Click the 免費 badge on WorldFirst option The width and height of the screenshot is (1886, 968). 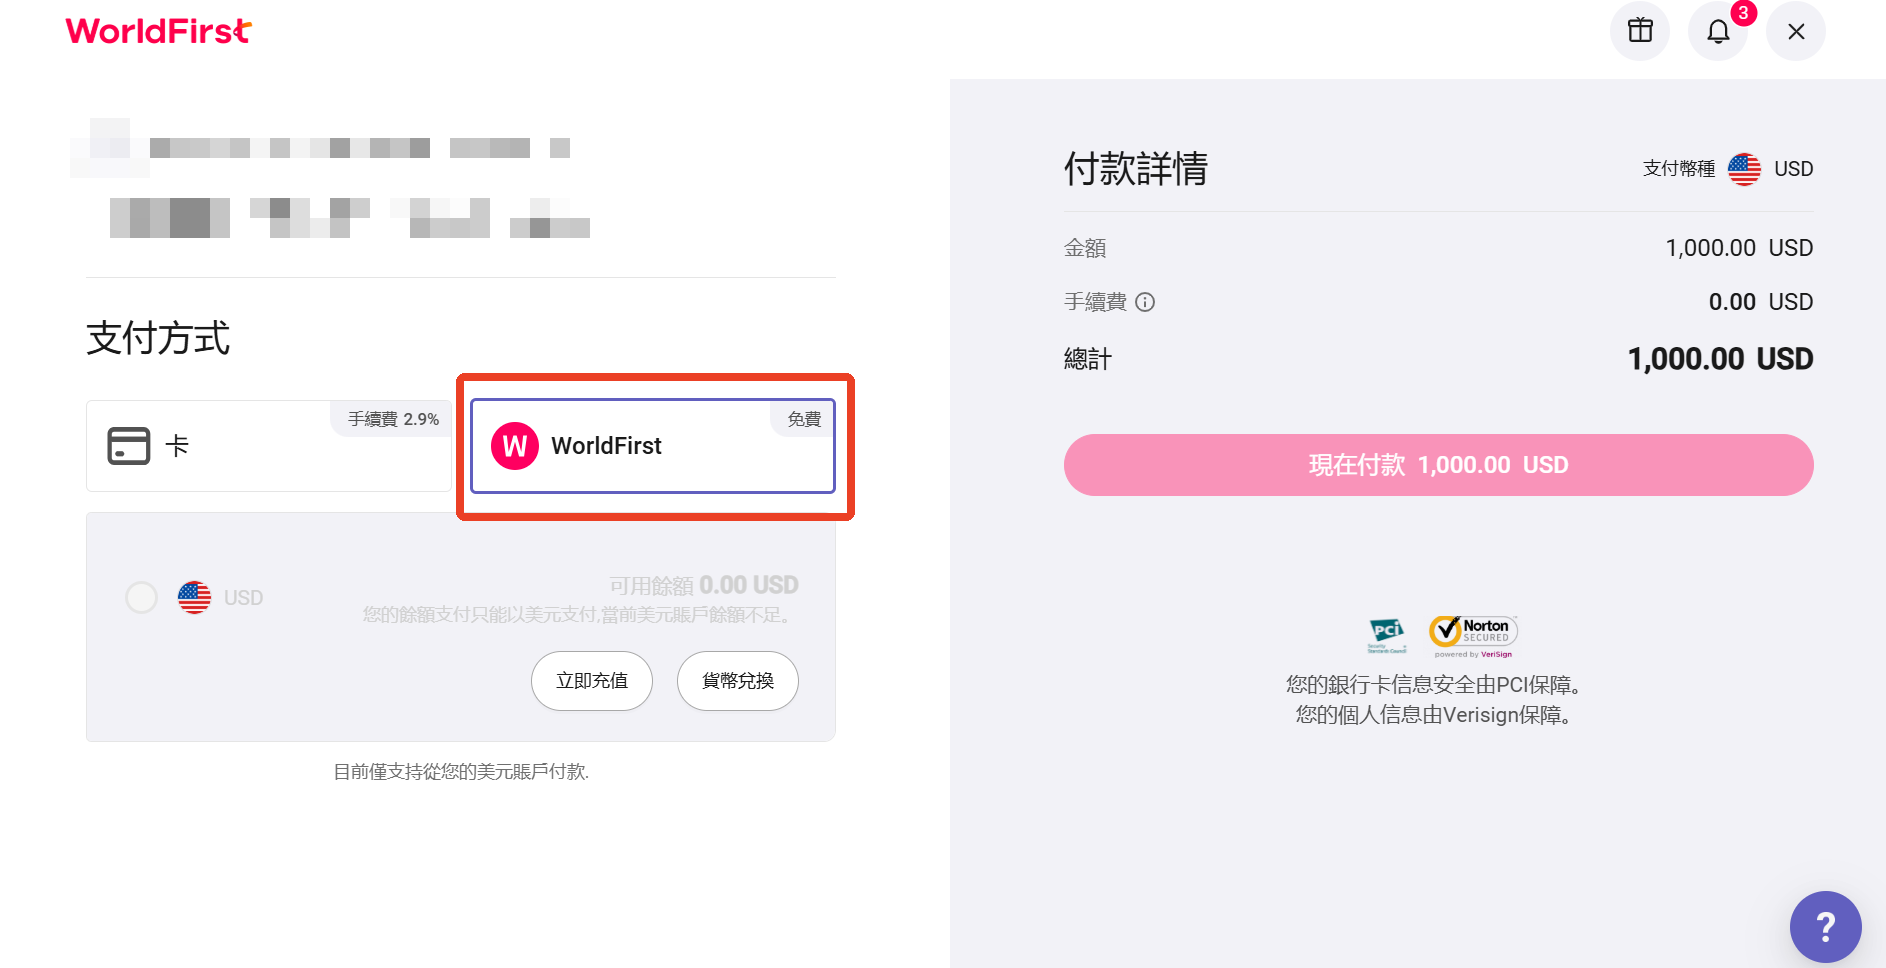pyautogui.click(x=804, y=419)
